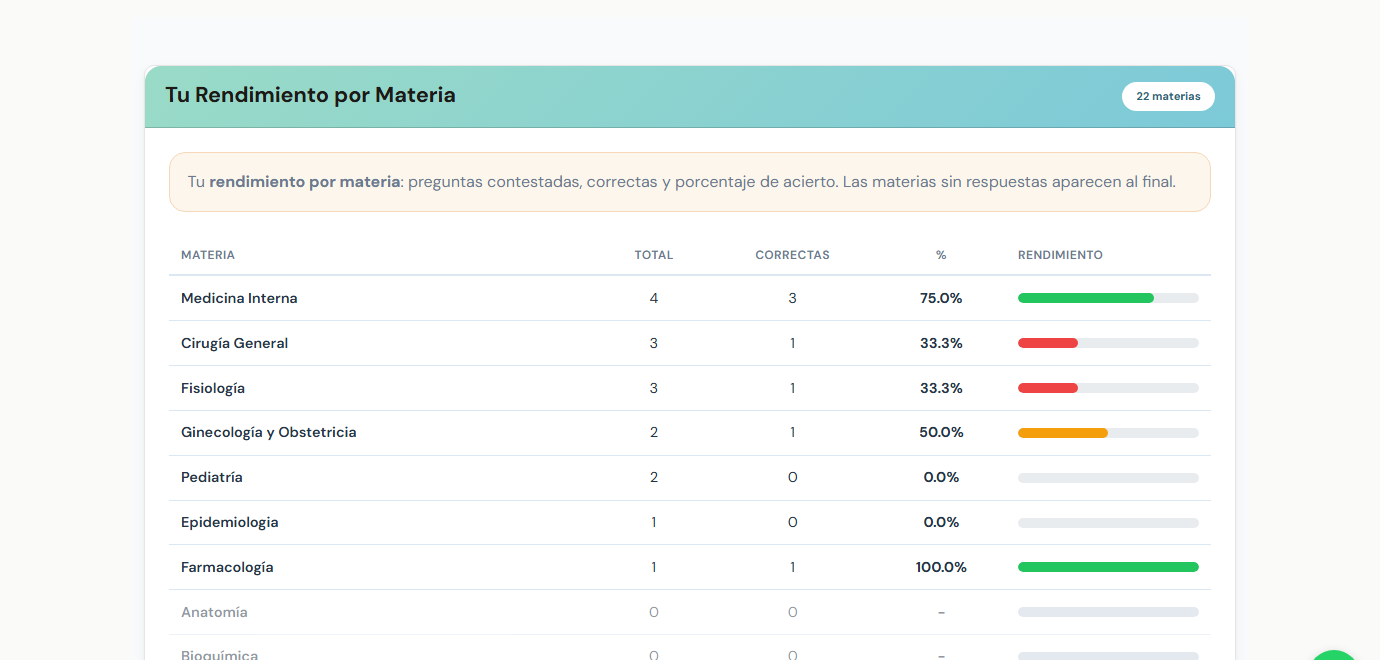Screen dimensions: 1380x660
Task: Select the Epidemiologia subject name
Action: click(230, 522)
